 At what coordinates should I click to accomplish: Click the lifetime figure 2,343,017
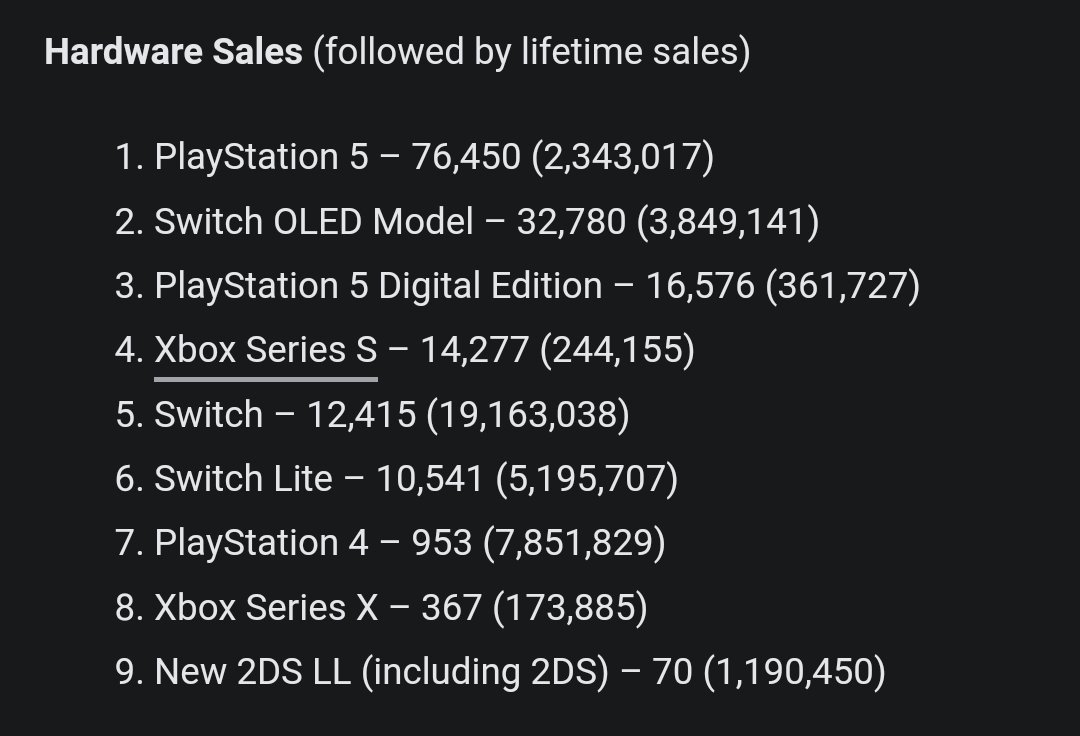click(x=623, y=157)
